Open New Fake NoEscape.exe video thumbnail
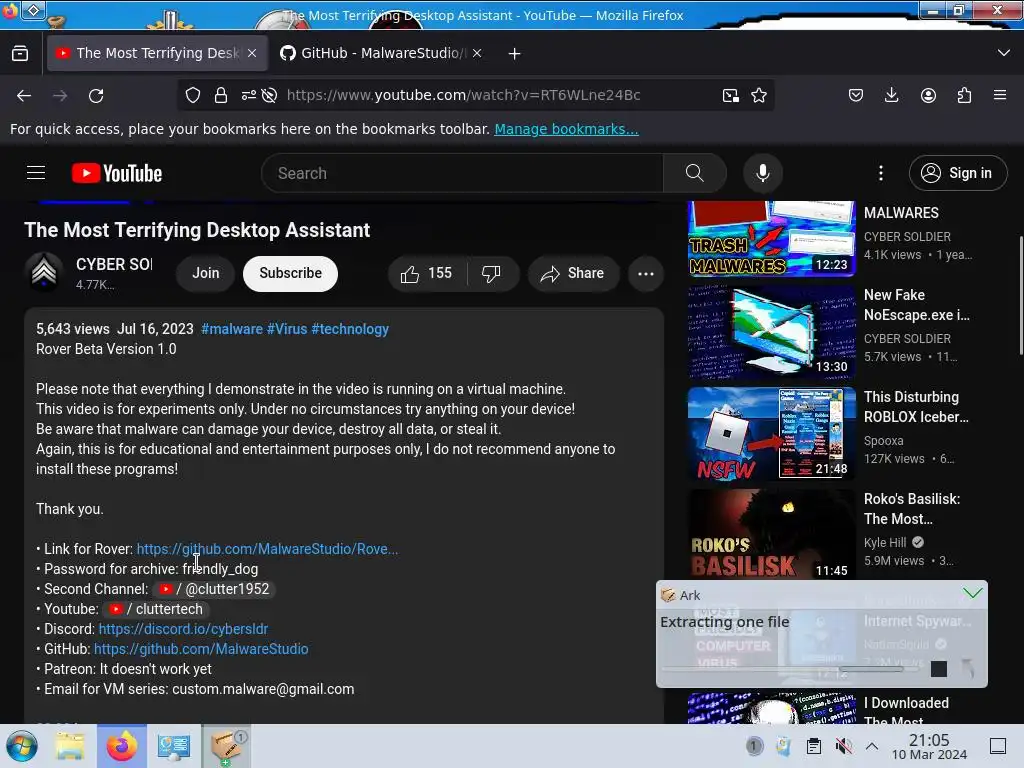 [771, 332]
